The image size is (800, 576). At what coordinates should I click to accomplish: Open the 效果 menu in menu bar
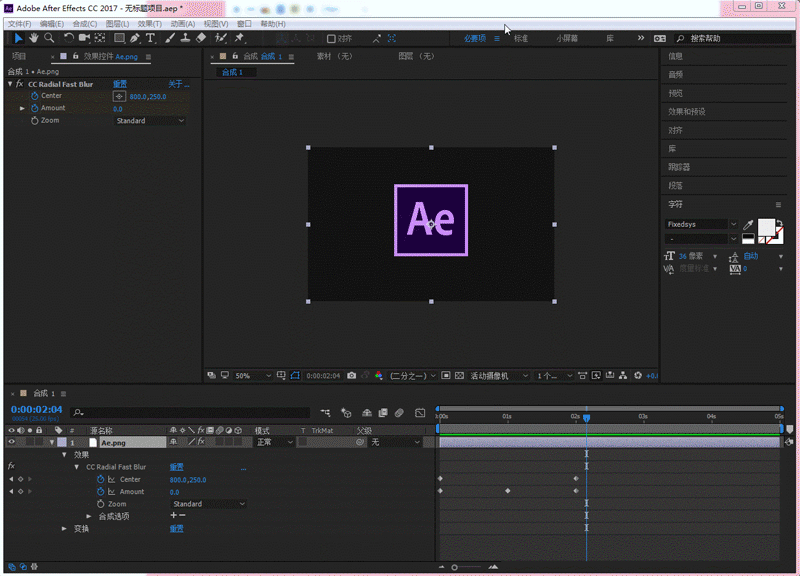point(149,23)
